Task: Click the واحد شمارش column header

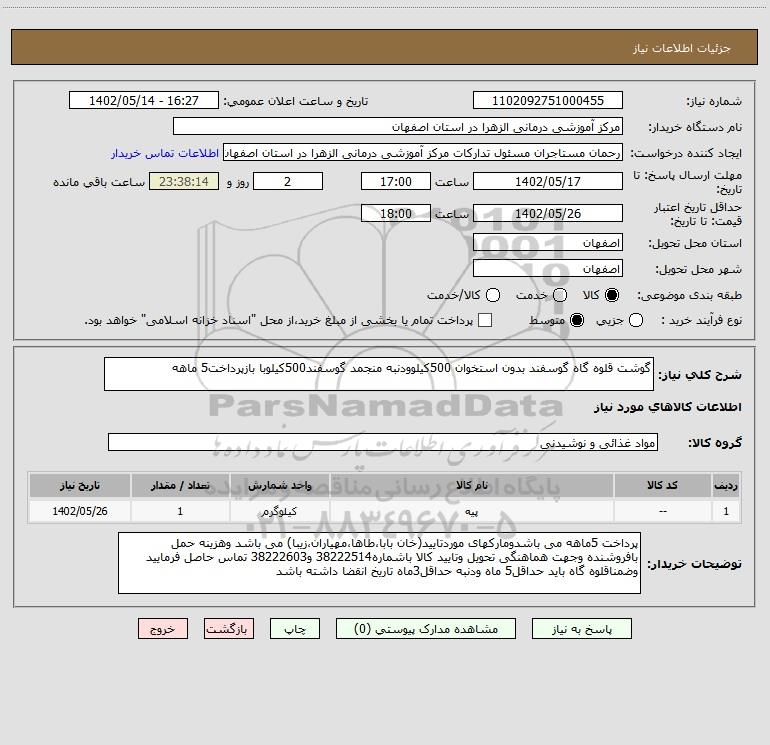Action: coord(279,485)
